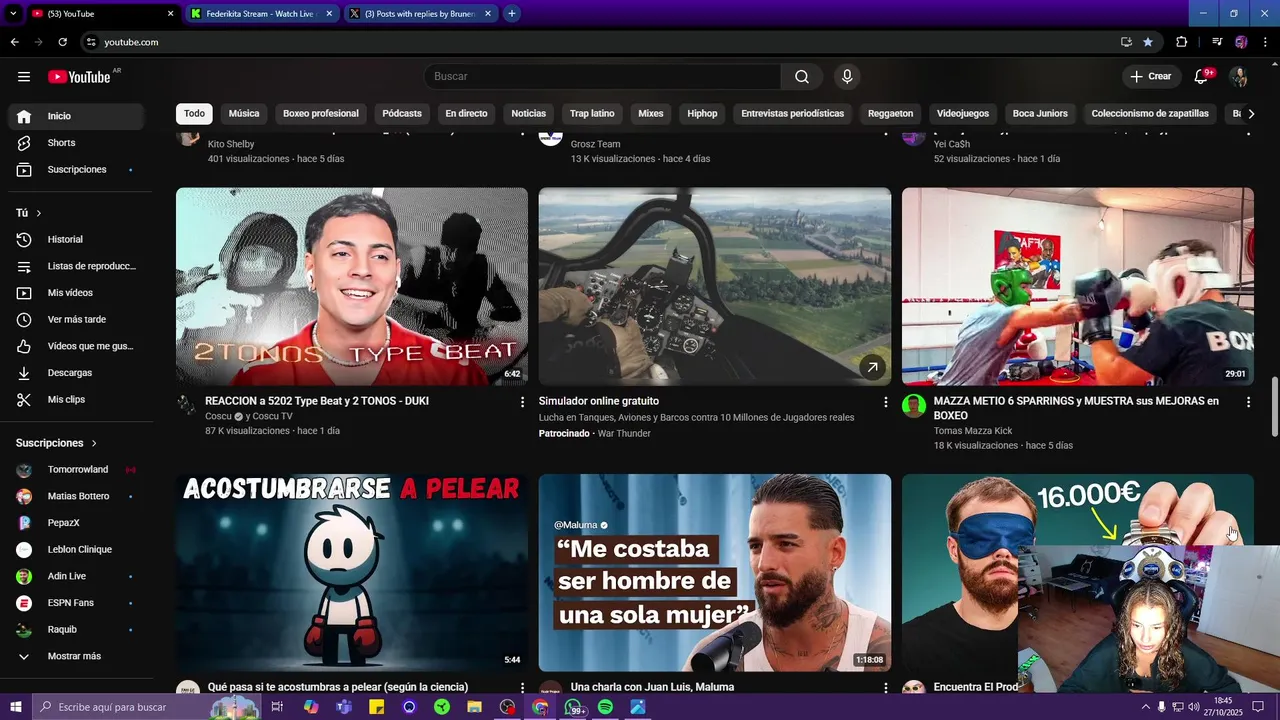
Task: Open Descargas in the sidebar
Action: click(76, 373)
